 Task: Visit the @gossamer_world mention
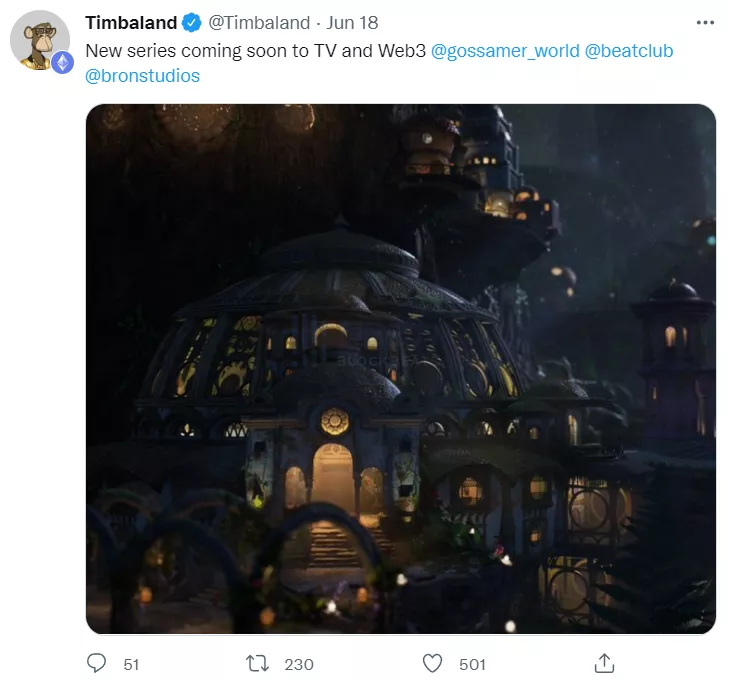pos(505,51)
